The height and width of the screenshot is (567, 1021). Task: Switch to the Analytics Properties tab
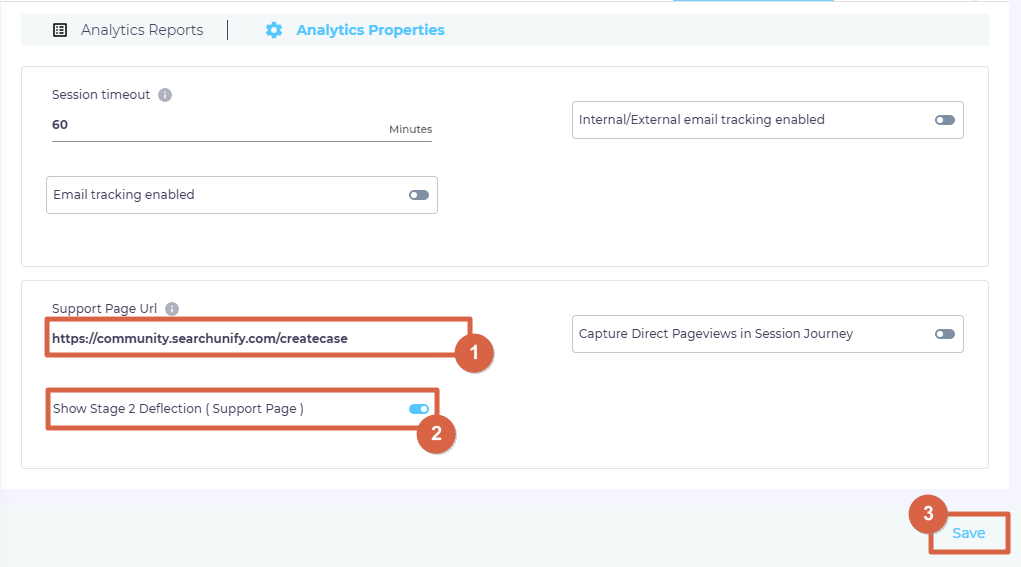(x=370, y=30)
